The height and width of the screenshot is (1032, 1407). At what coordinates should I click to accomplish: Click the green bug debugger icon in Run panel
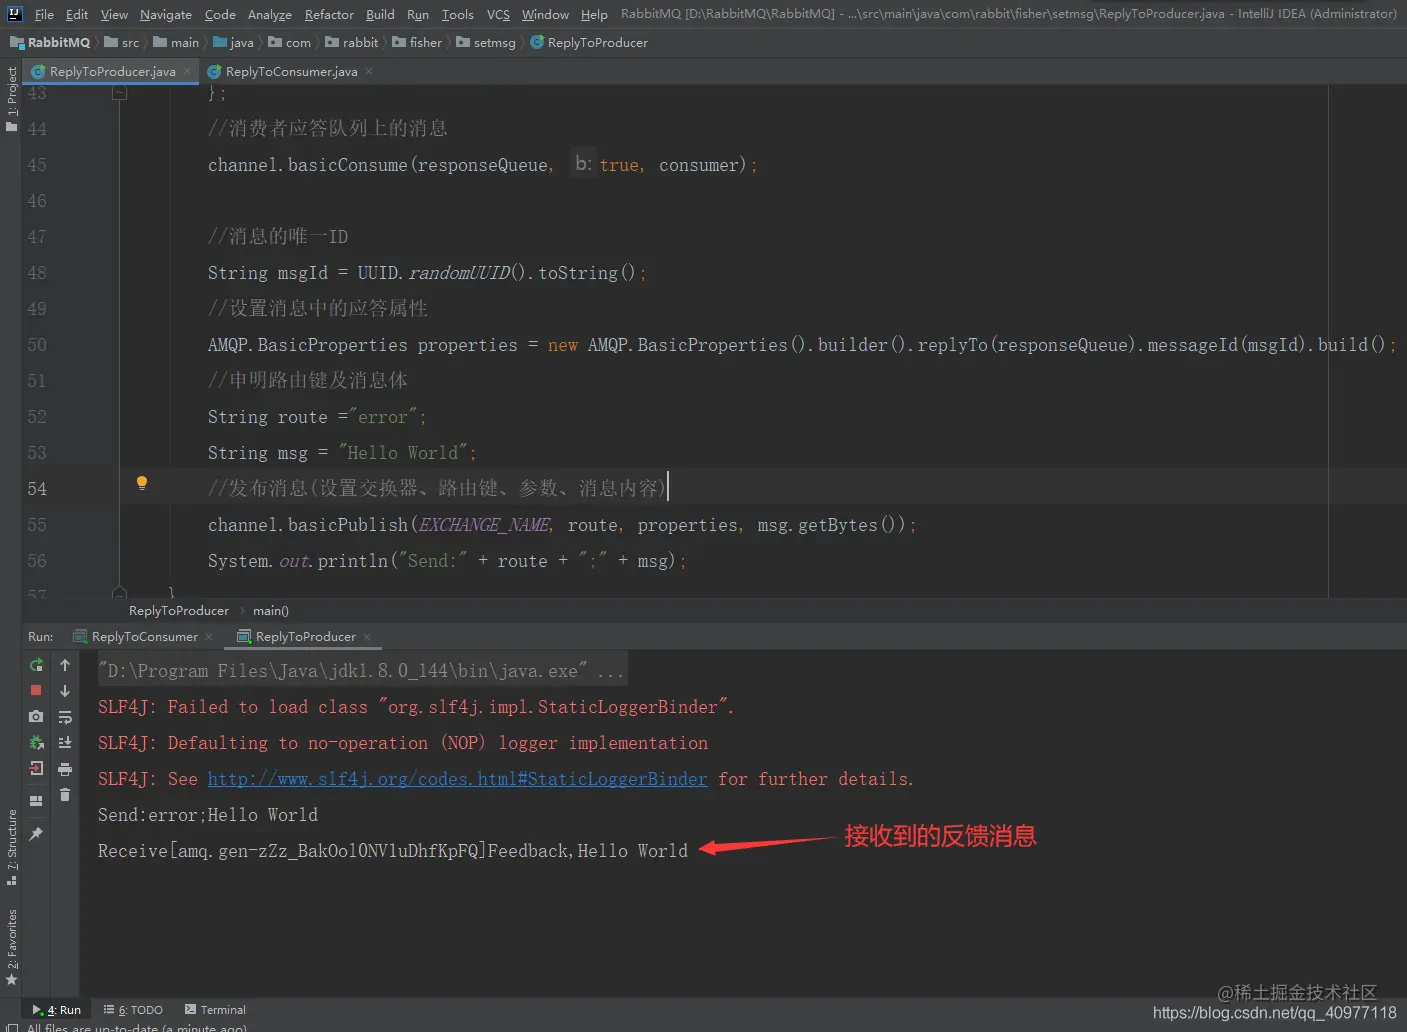(x=36, y=743)
